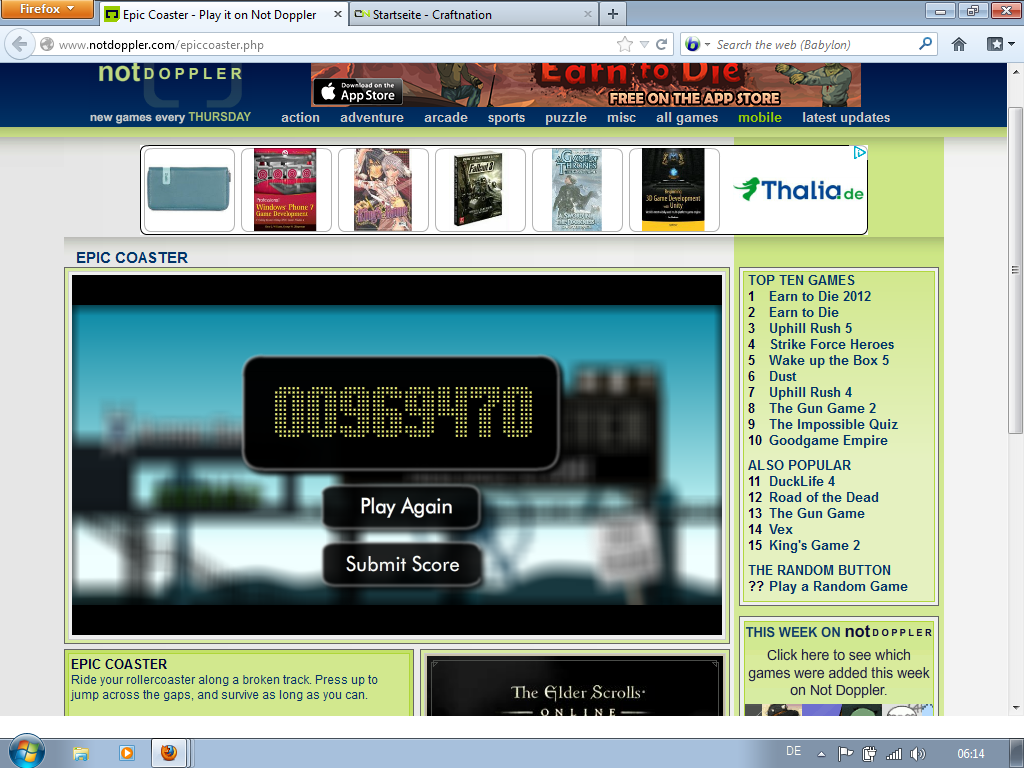This screenshot has height=768, width=1024.
Task: Click the DE language indicator
Action: pyautogui.click(x=793, y=751)
